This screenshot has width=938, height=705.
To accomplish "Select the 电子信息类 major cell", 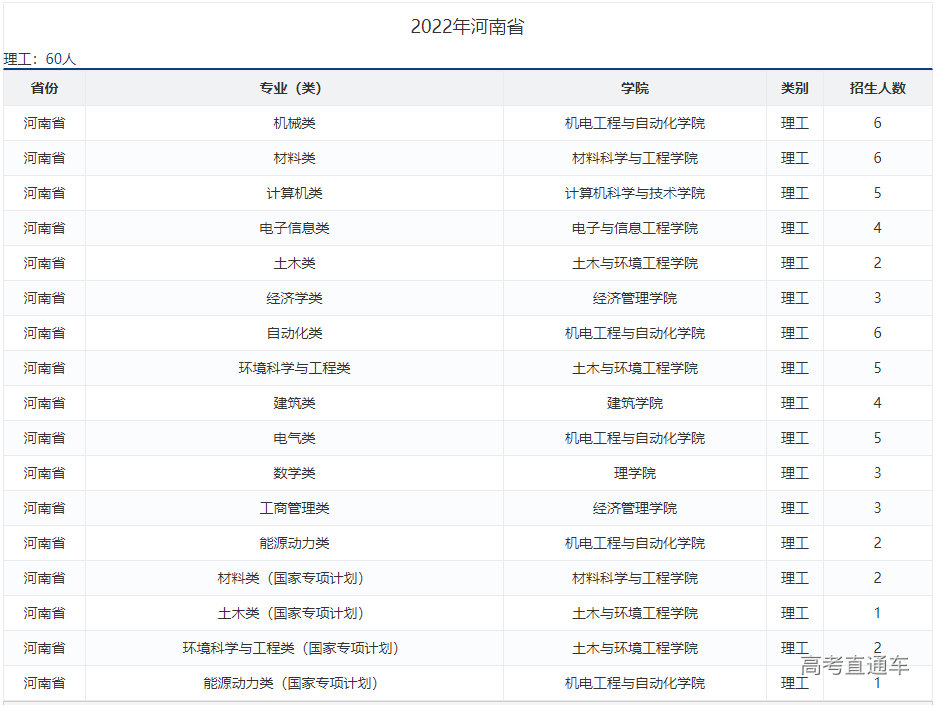I will pos(294,228).
